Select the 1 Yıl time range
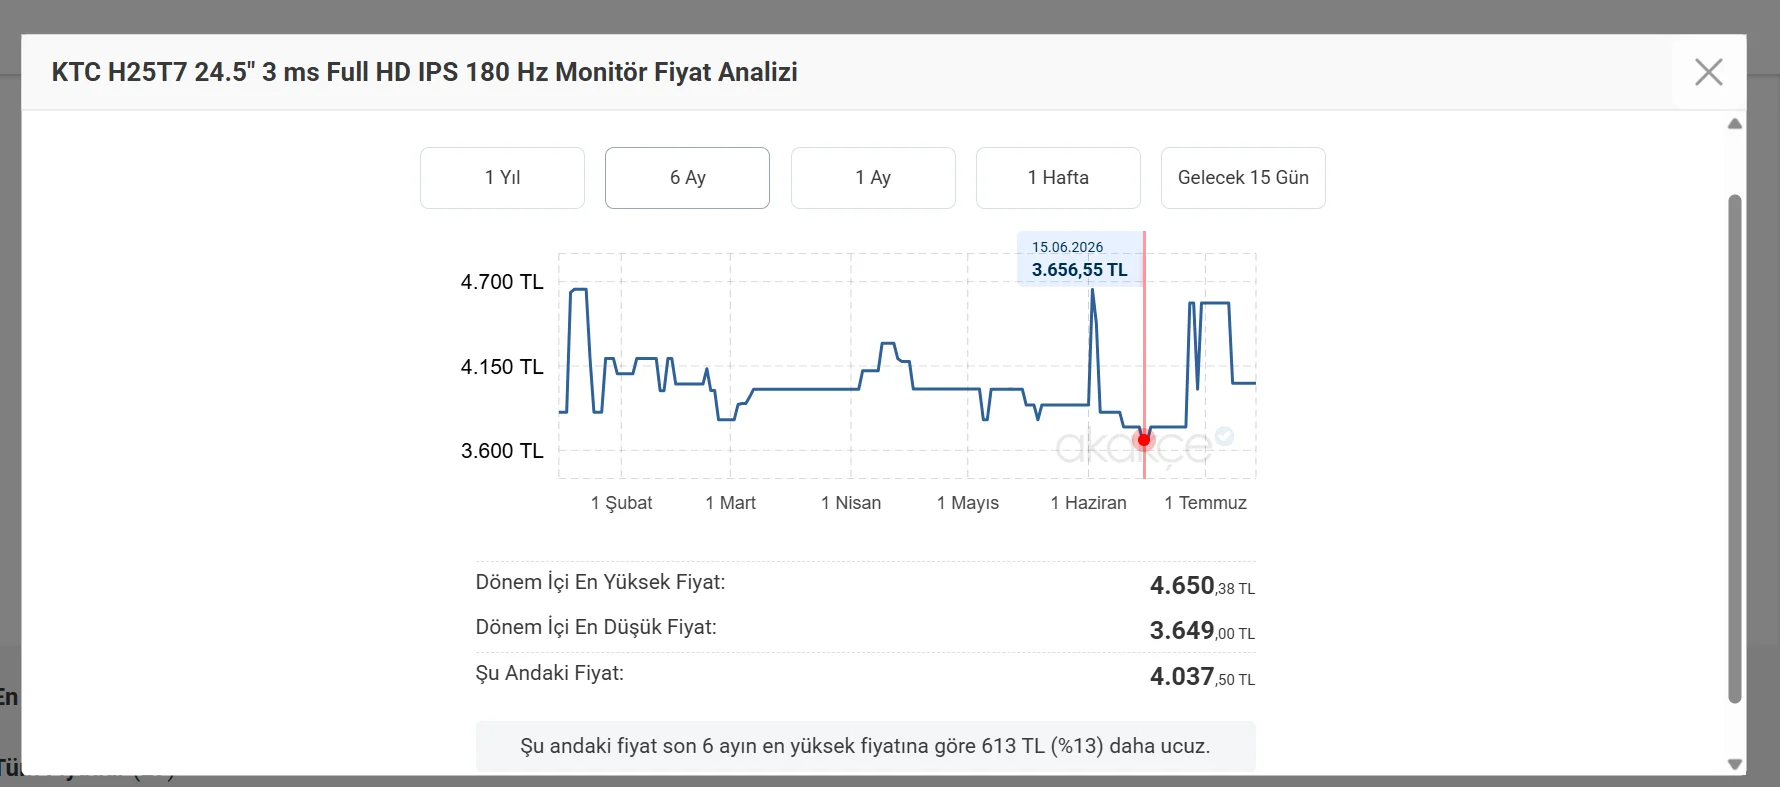The image size is (1780, 787). tap(502, 178)
